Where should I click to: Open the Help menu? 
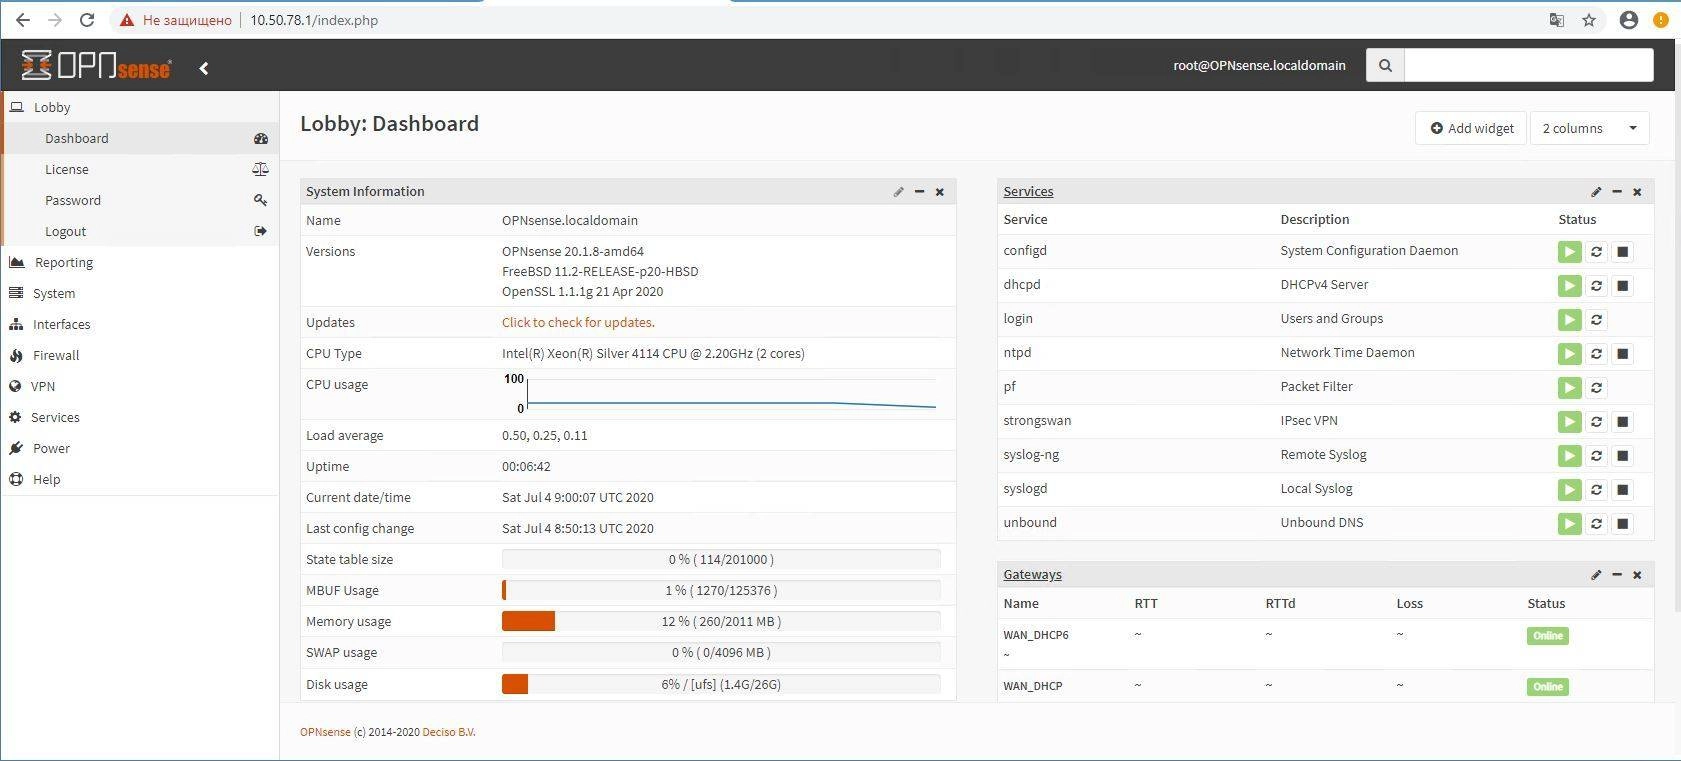tap(140, 479)
